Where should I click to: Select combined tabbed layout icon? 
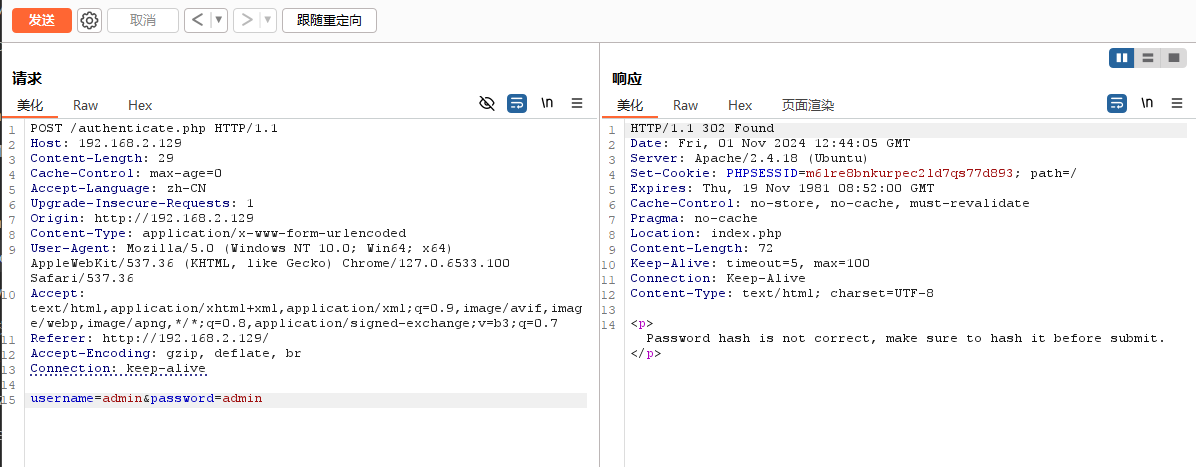tap(1174, 58)
